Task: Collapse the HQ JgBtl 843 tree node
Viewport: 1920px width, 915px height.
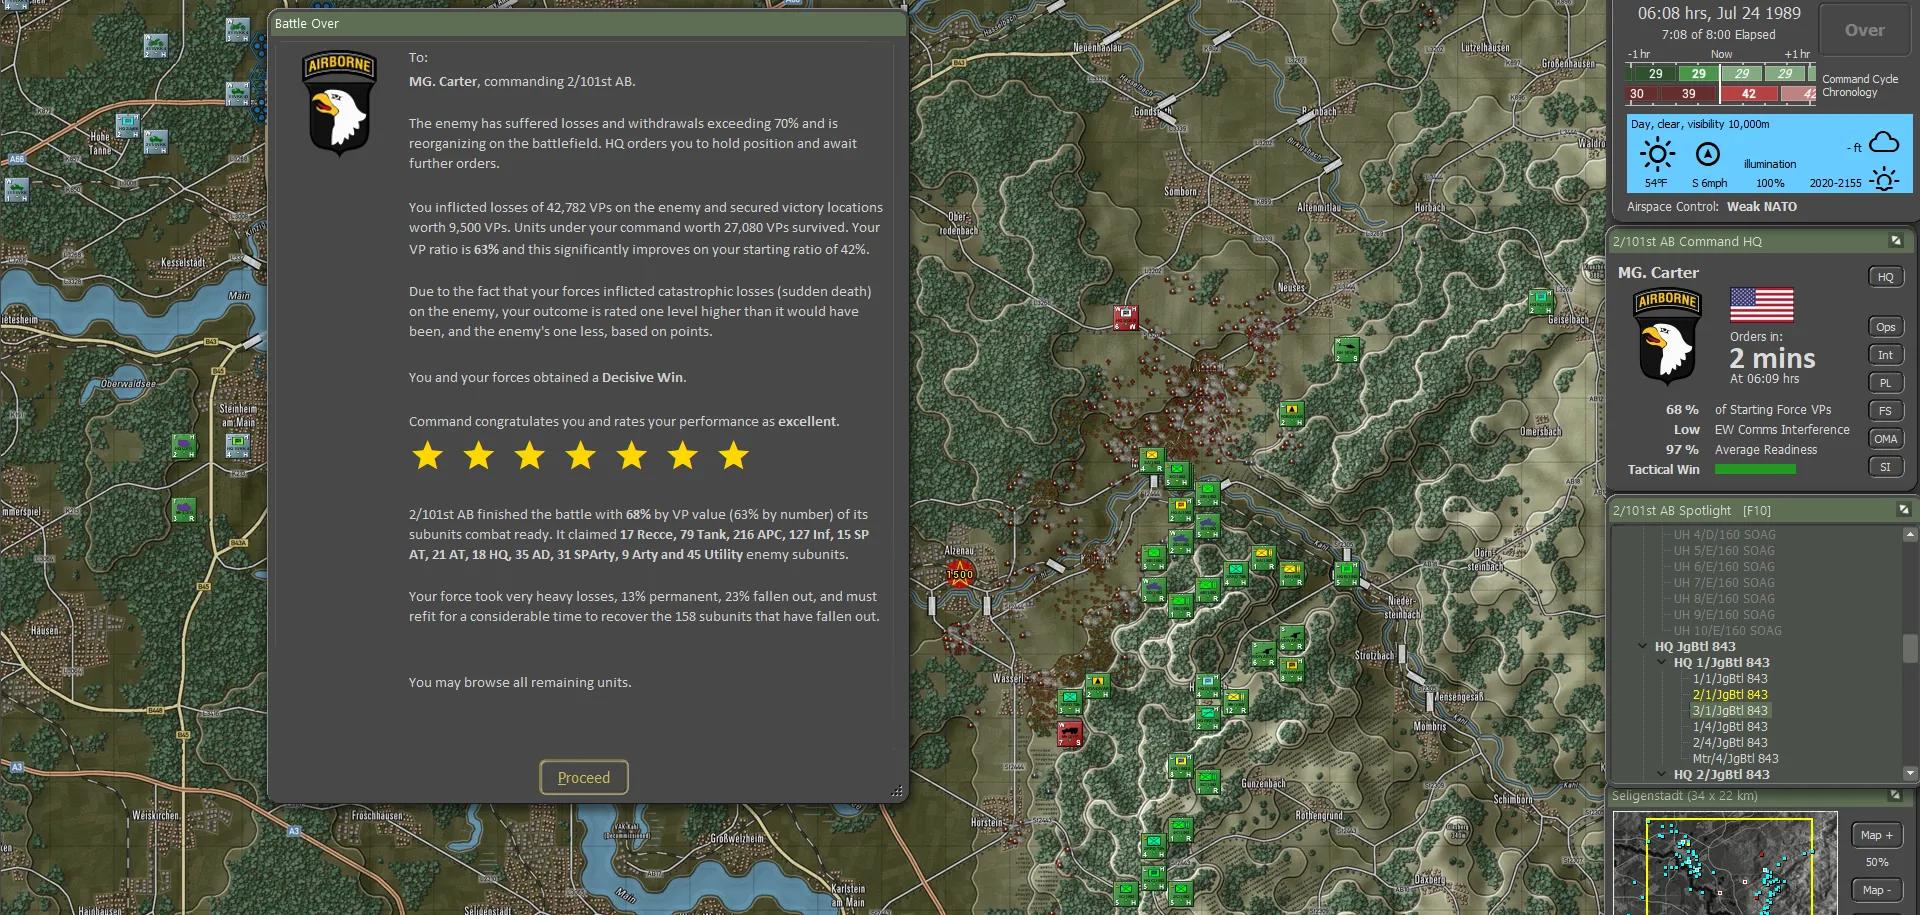Action: [1642, 647]
